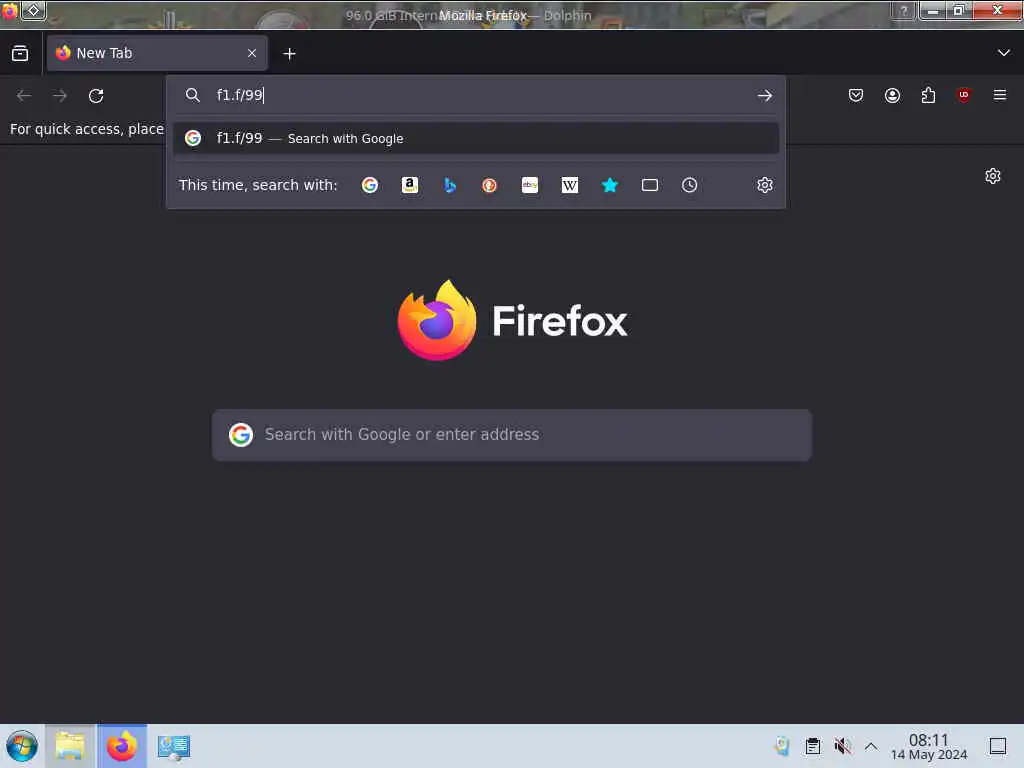Open the Firefox application hamburger menu

click(x=1000, y=95)
